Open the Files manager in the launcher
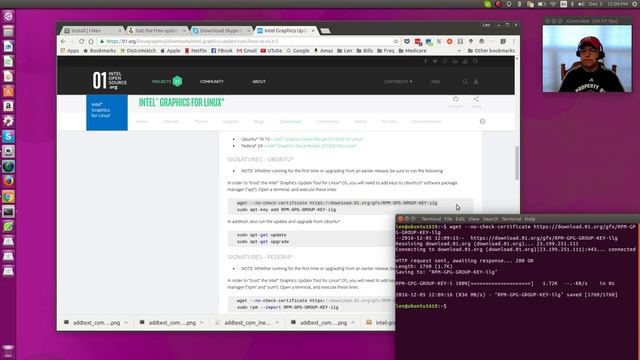This screenshot has height=360, width=640. coord(8,31)
